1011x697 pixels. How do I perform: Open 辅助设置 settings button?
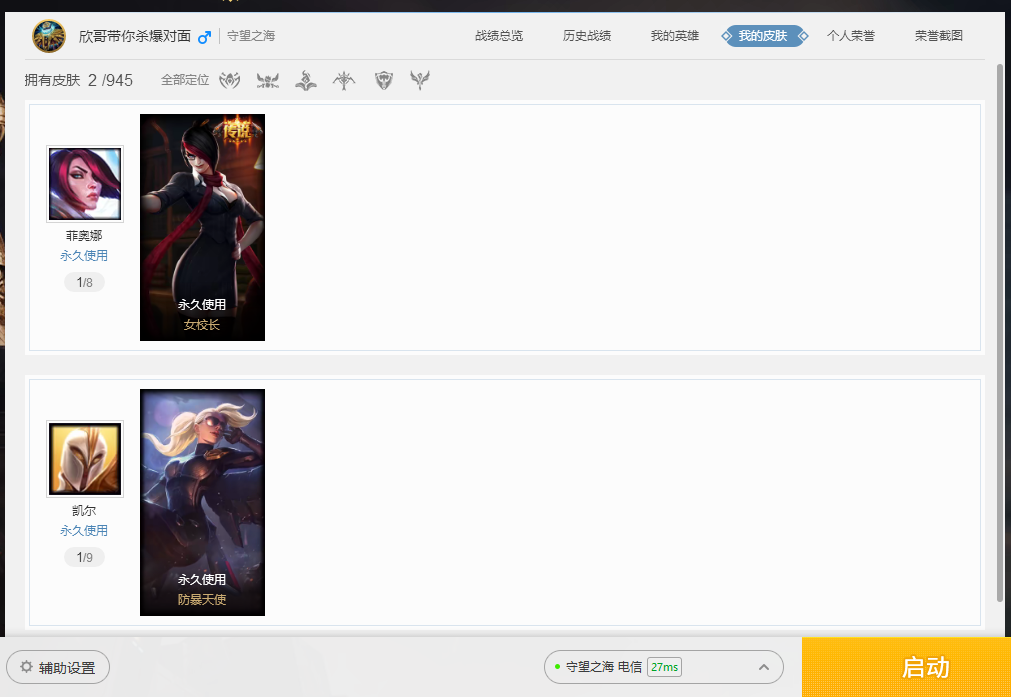[x=58, y=667]
